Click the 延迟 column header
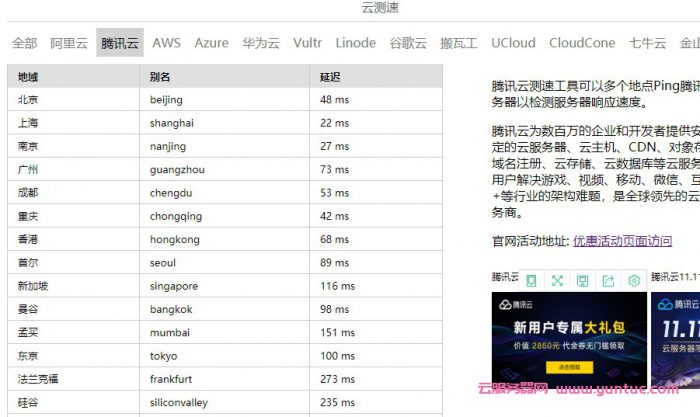 [x=330, y=76]
